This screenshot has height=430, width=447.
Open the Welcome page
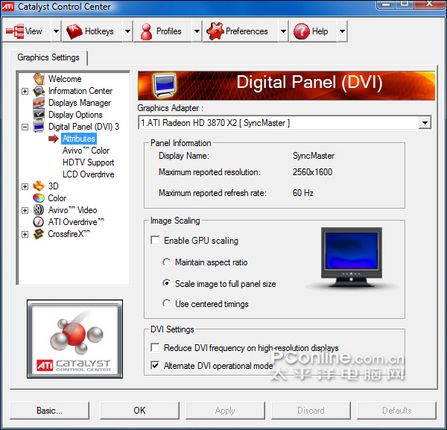tap(65, 79)
